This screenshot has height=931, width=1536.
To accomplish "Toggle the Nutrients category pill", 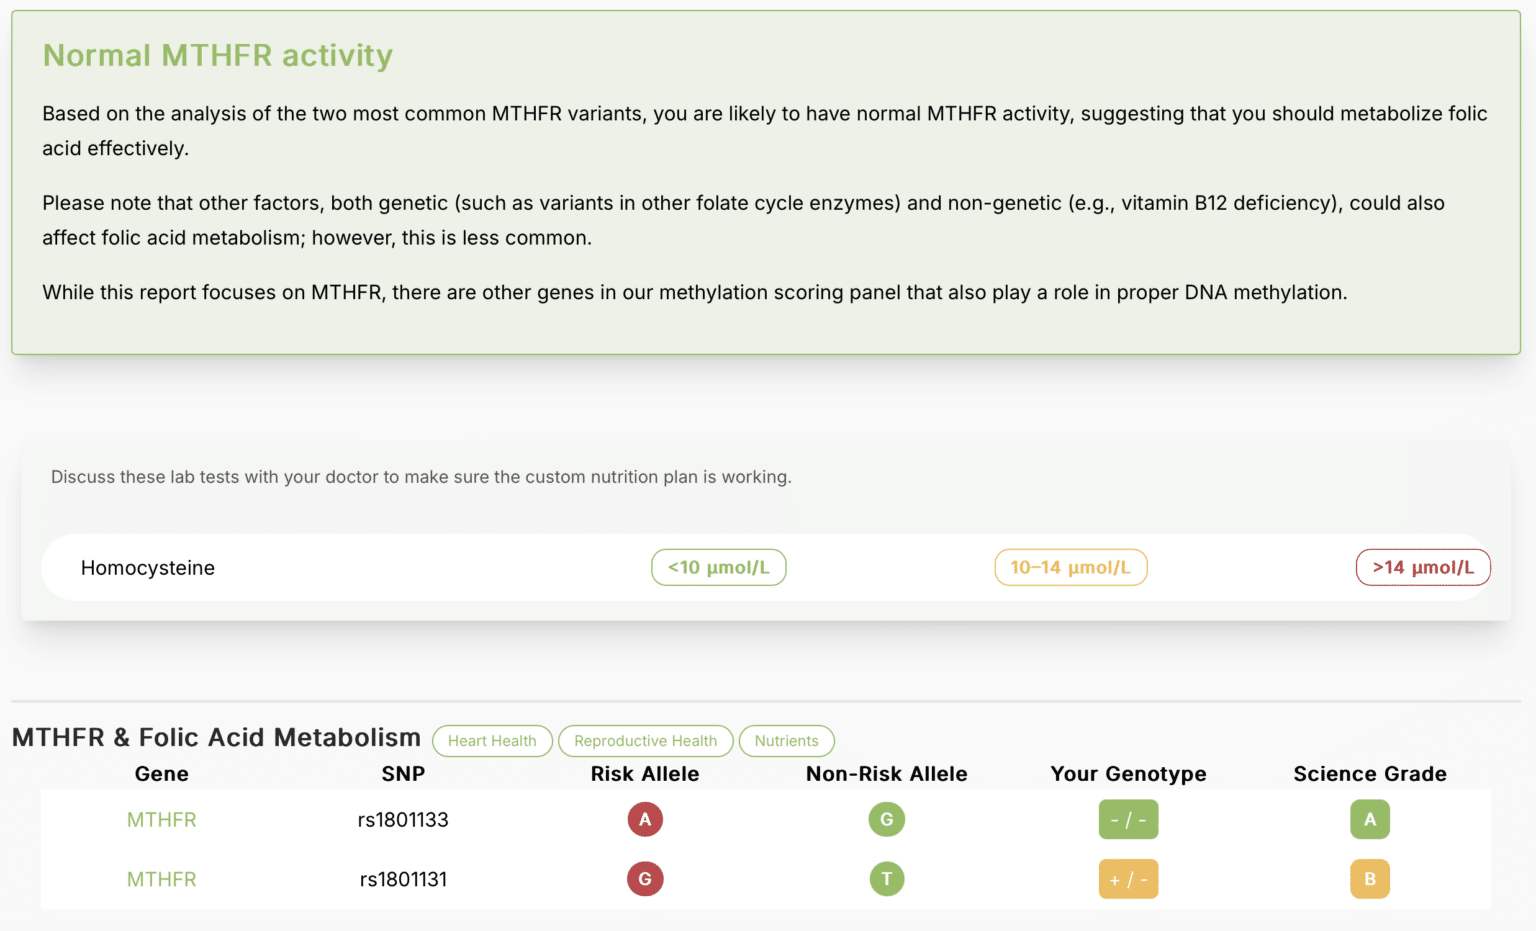I will click(786, 741).
